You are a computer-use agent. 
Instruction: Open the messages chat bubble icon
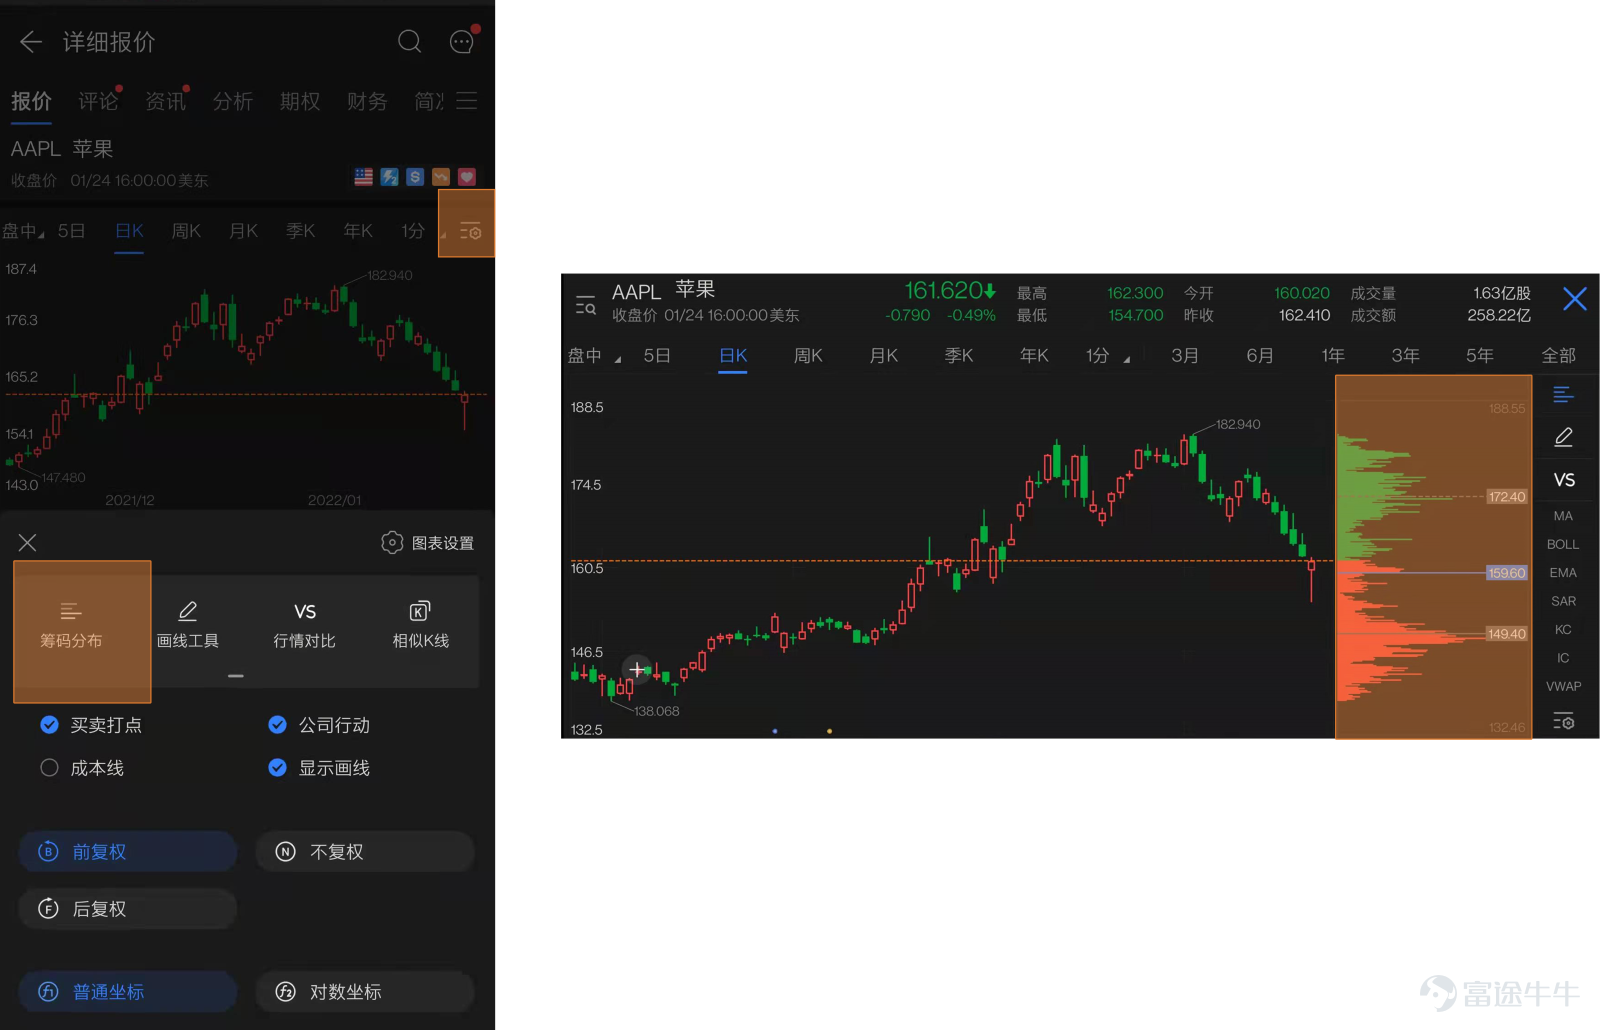pos(462,41)
